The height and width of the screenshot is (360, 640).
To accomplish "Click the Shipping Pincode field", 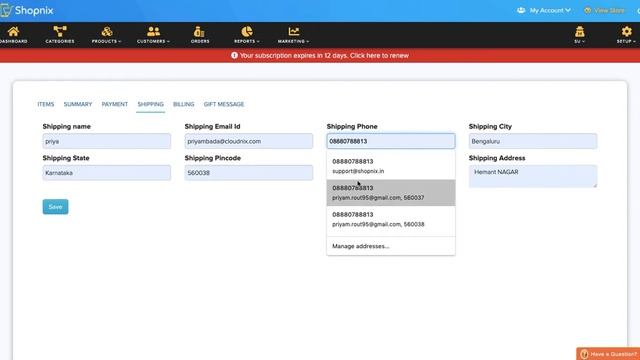I will pyautogui.click(x=249, y=173).
